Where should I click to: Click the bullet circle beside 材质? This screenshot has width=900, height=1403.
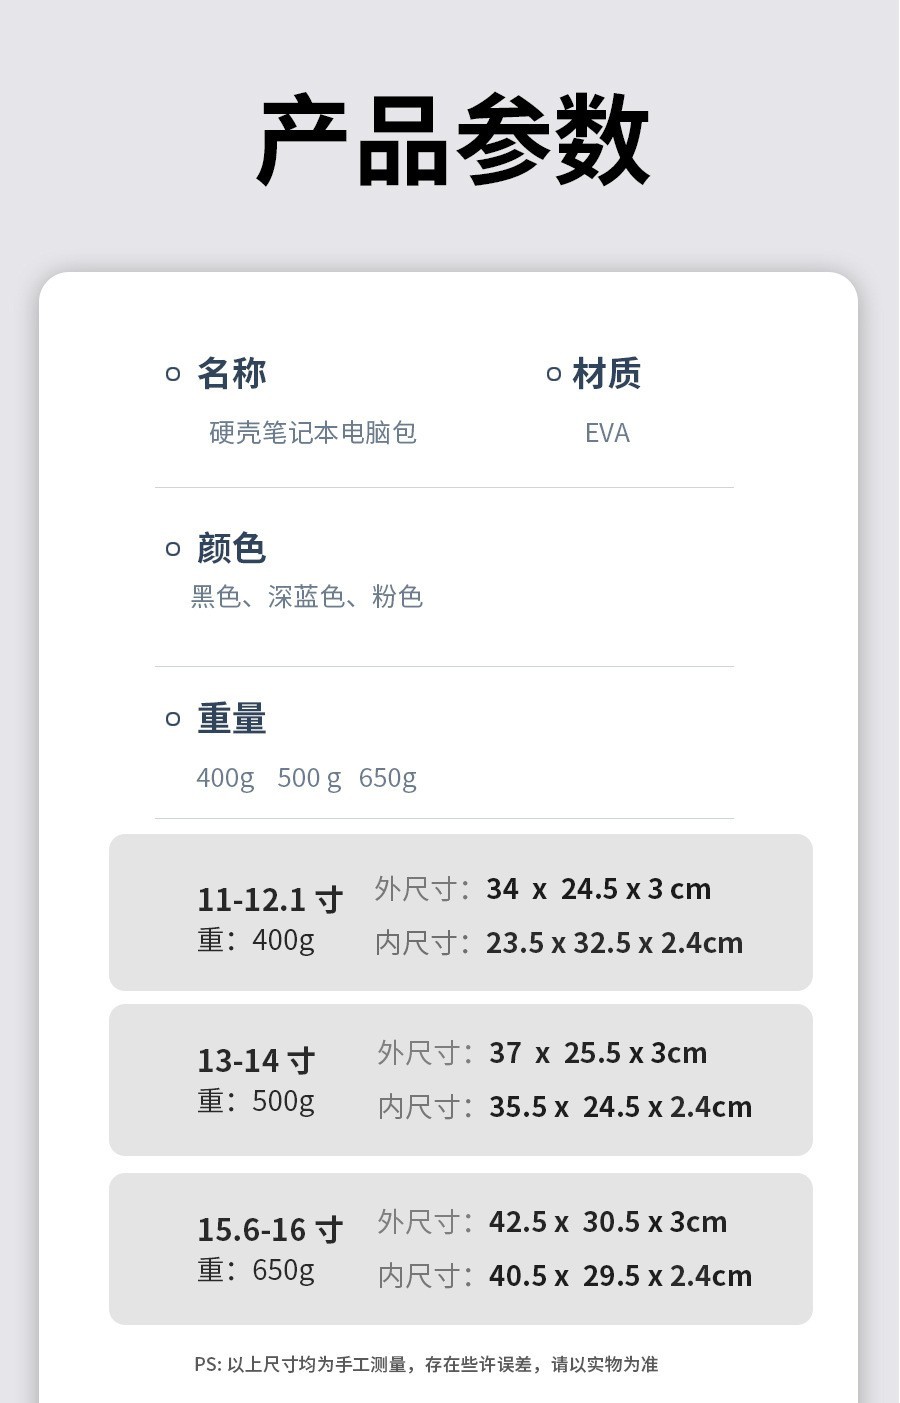[554, 374]
